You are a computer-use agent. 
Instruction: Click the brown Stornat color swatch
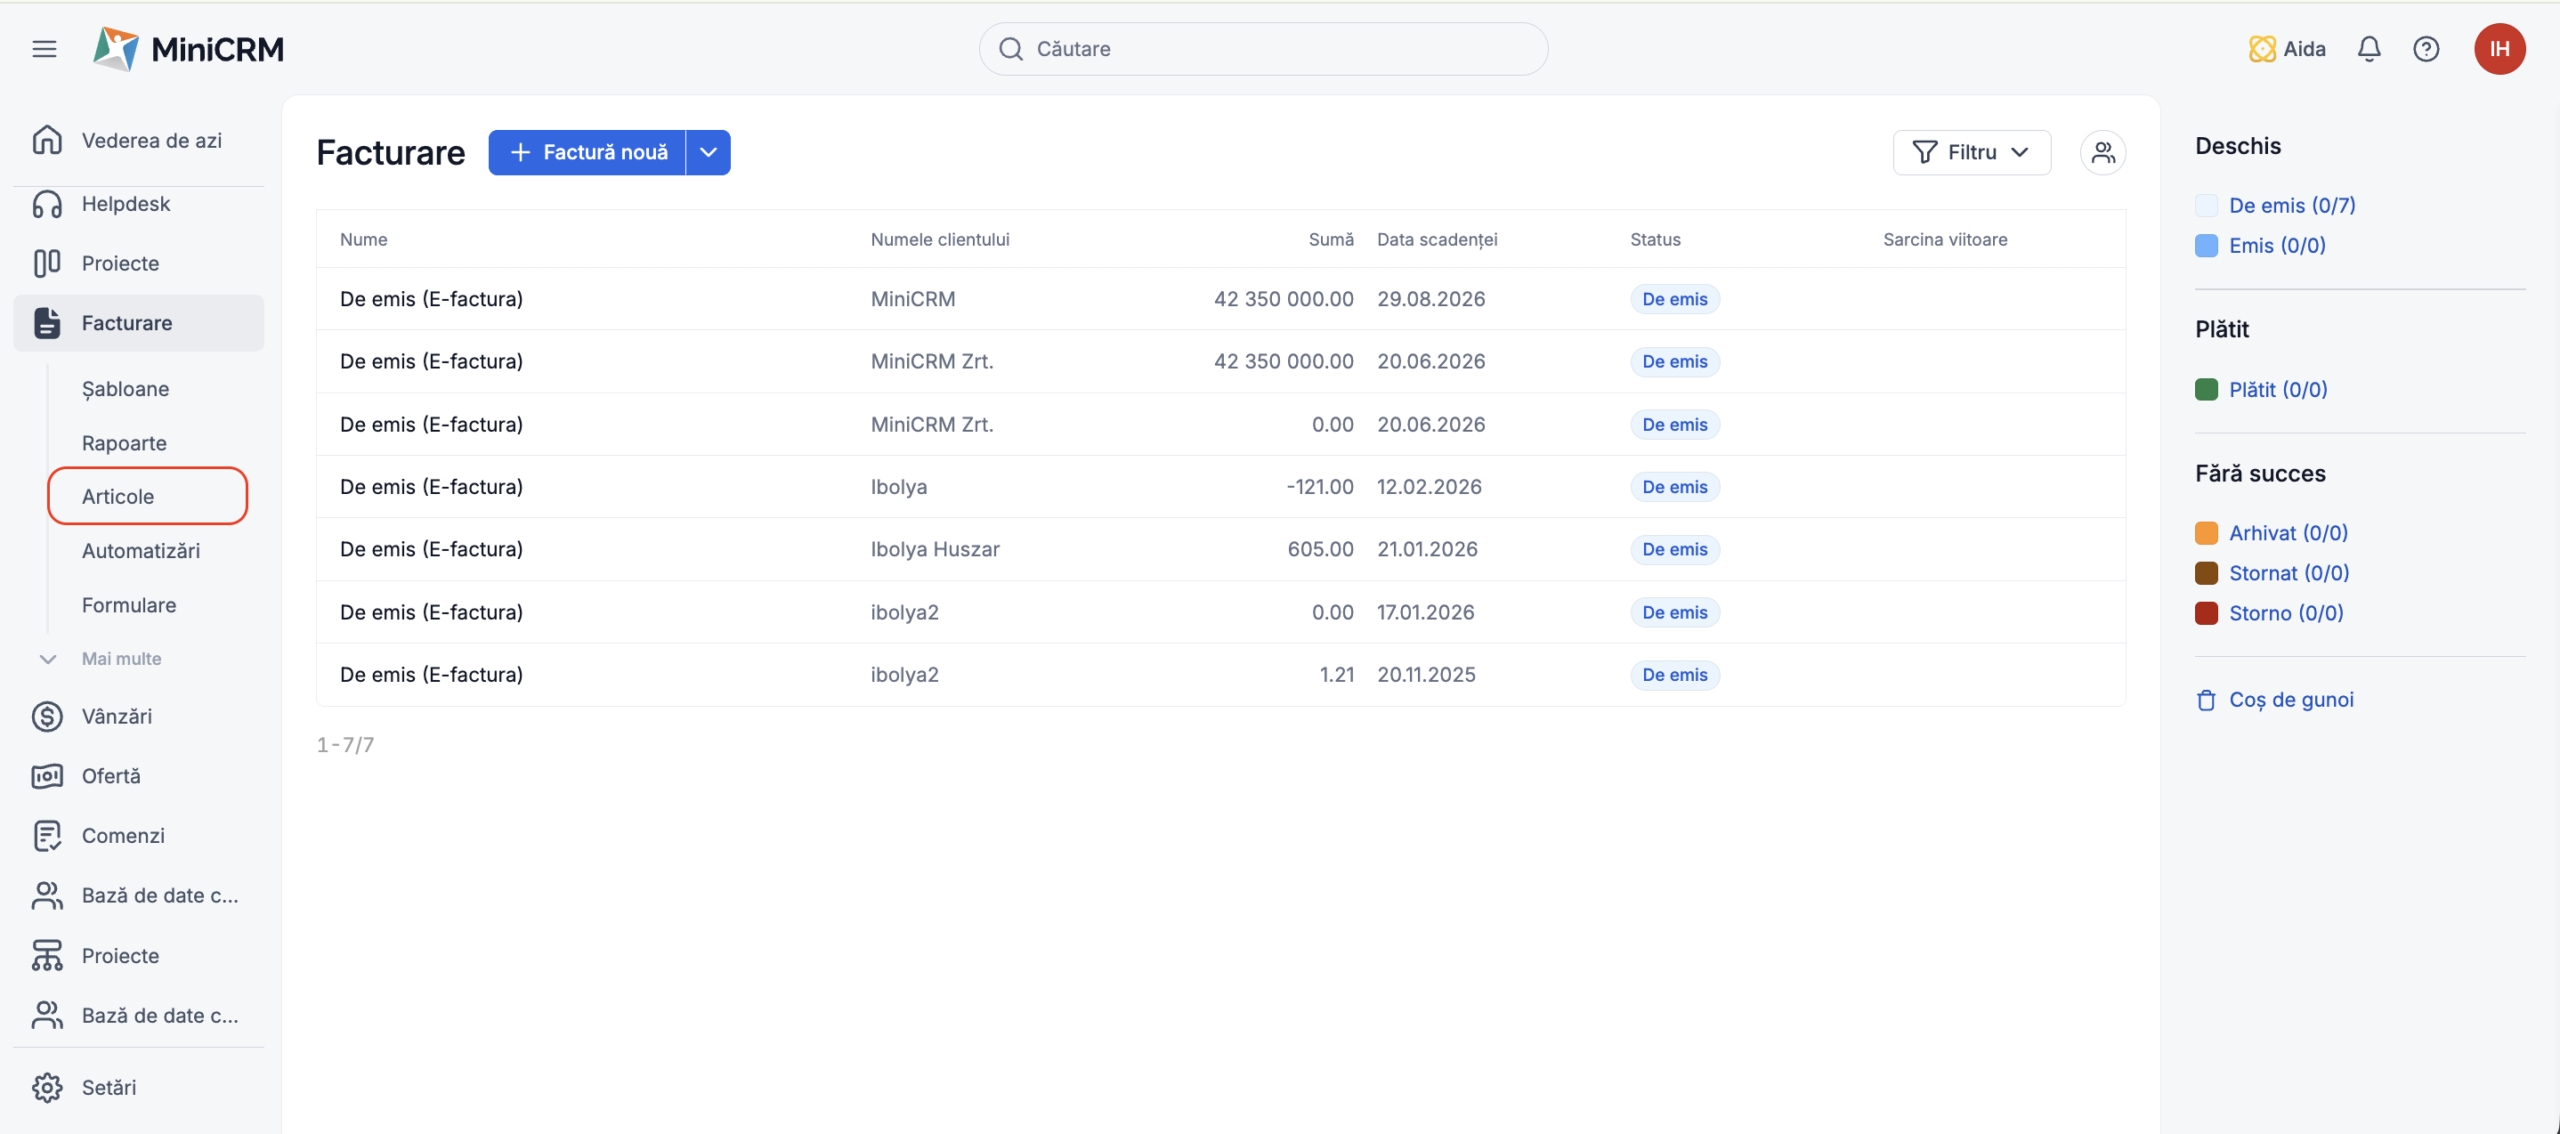(2206, 573)
